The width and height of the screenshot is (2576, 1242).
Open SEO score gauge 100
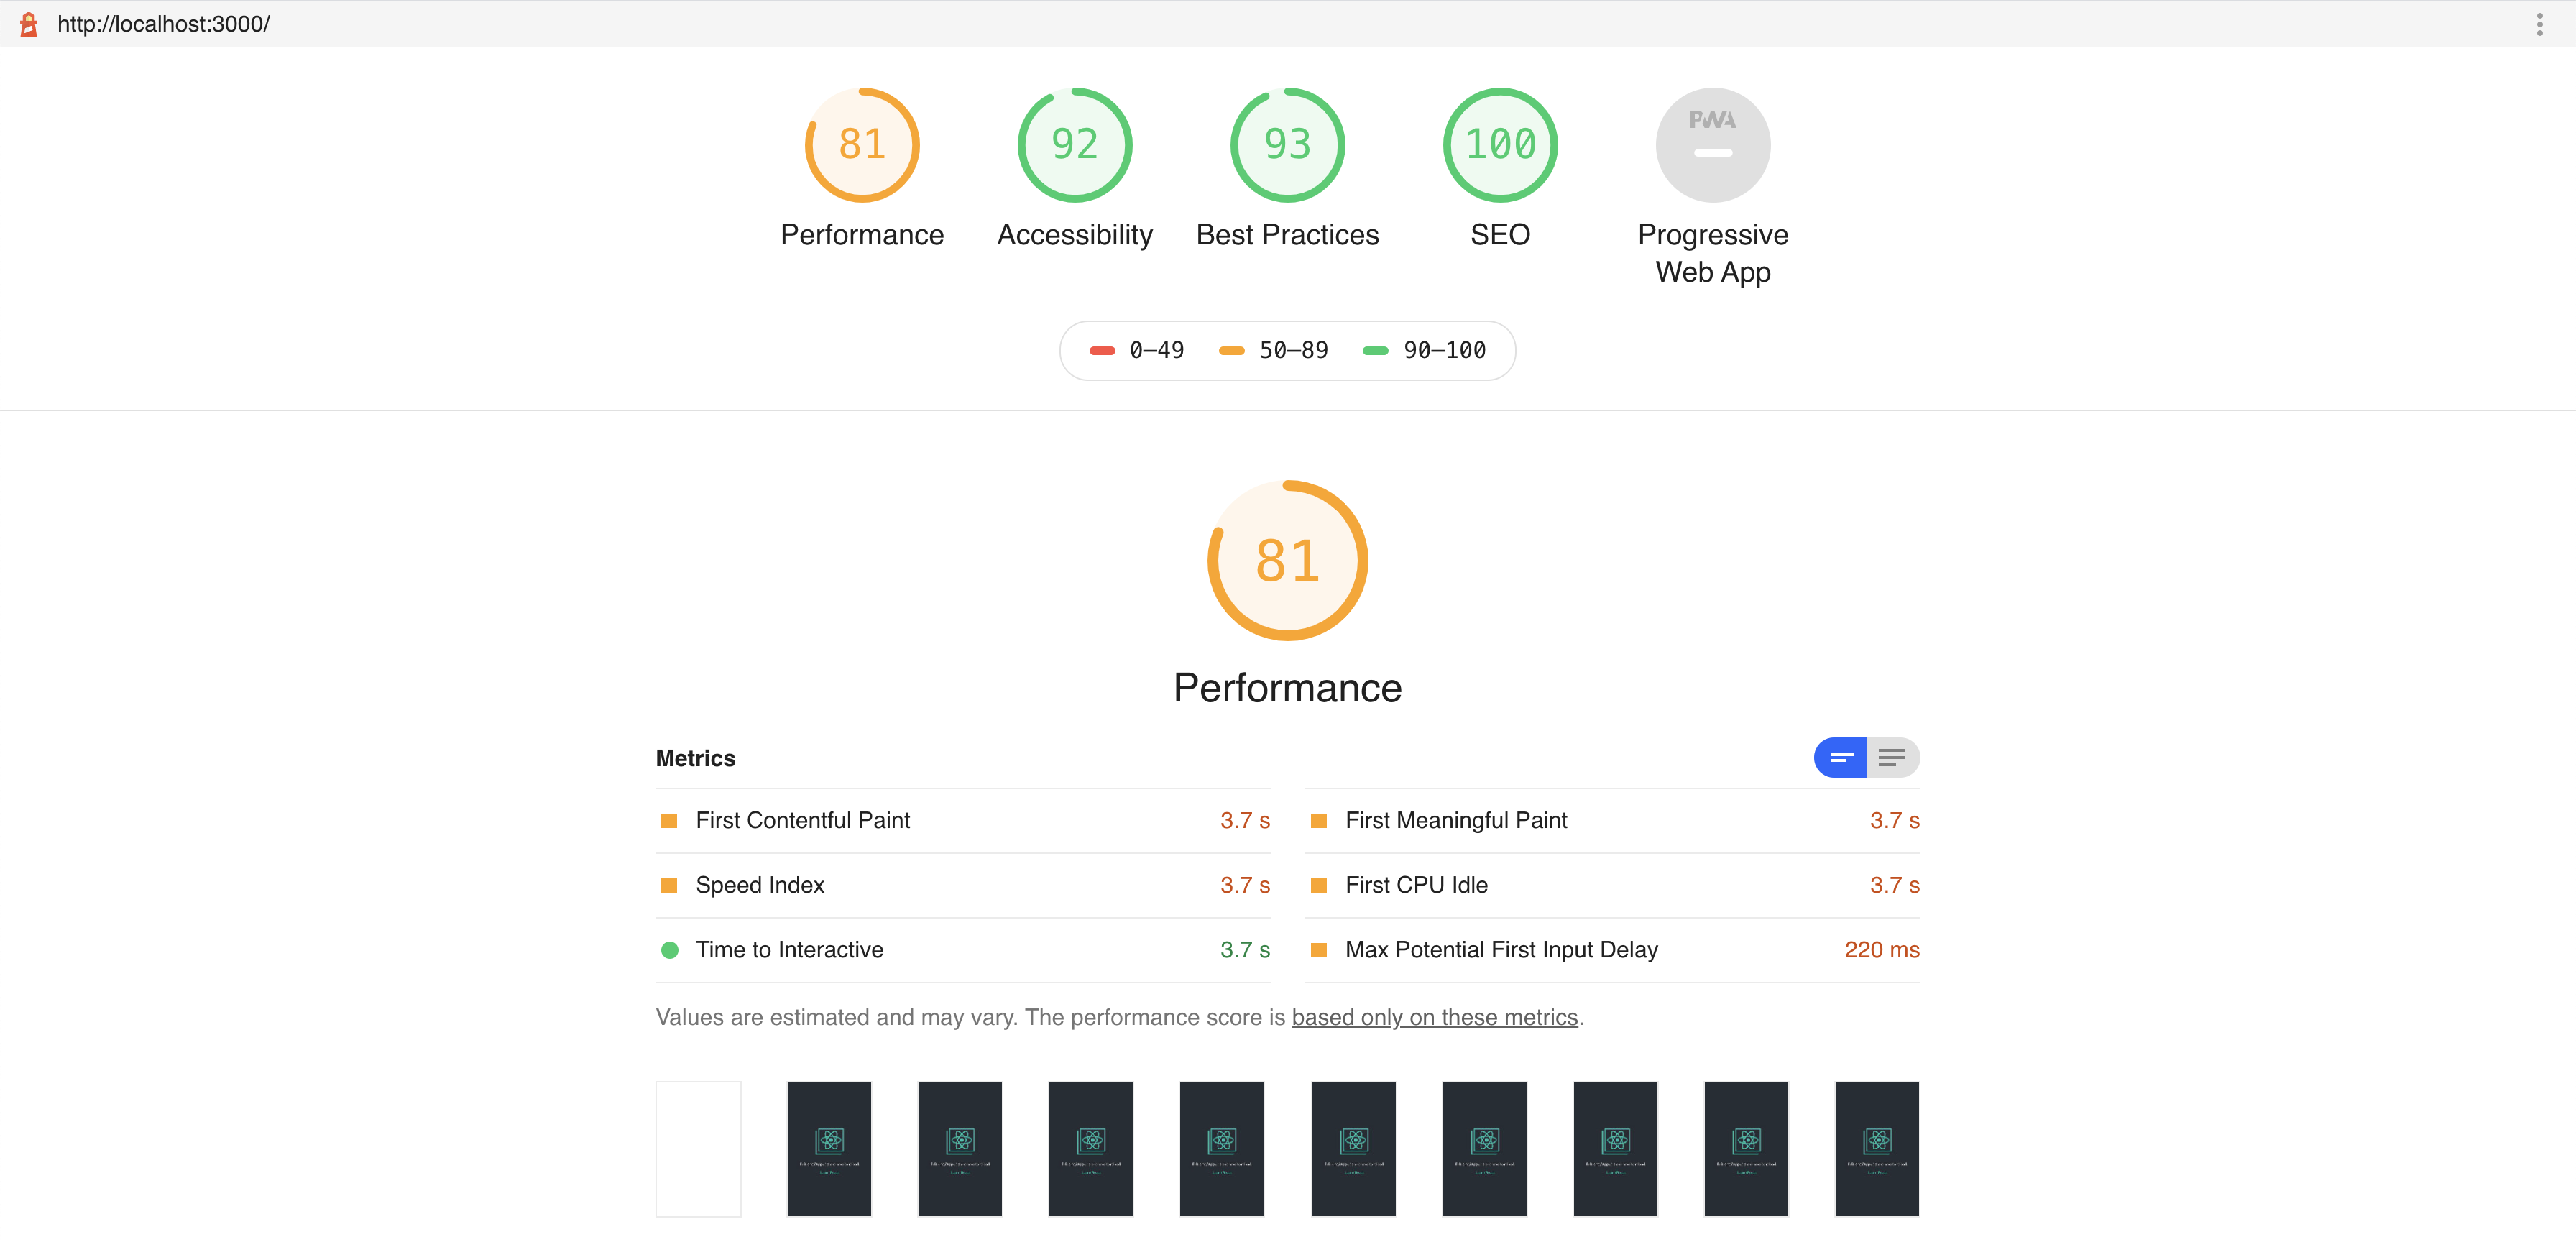(x=1499, y=146)
